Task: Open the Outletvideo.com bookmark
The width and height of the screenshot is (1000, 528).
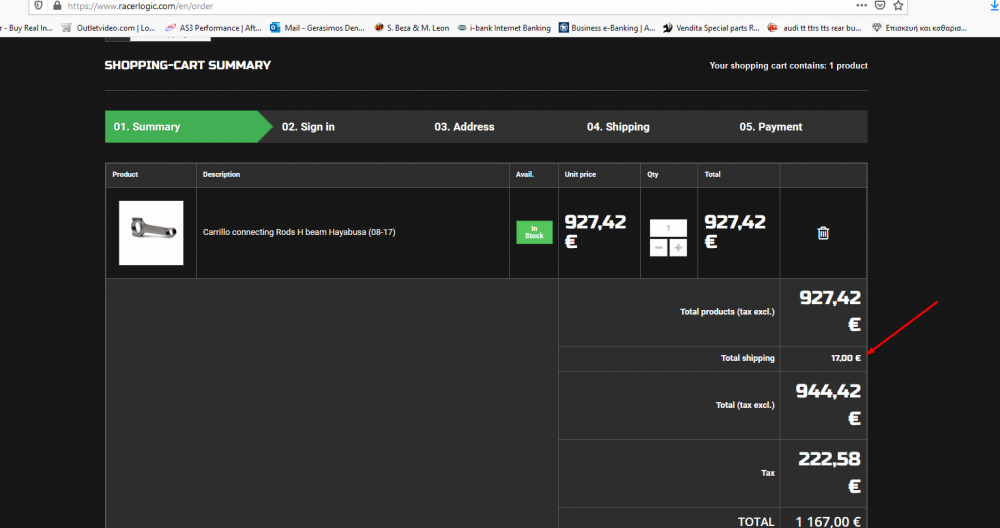Action: [x=108, y=28]
